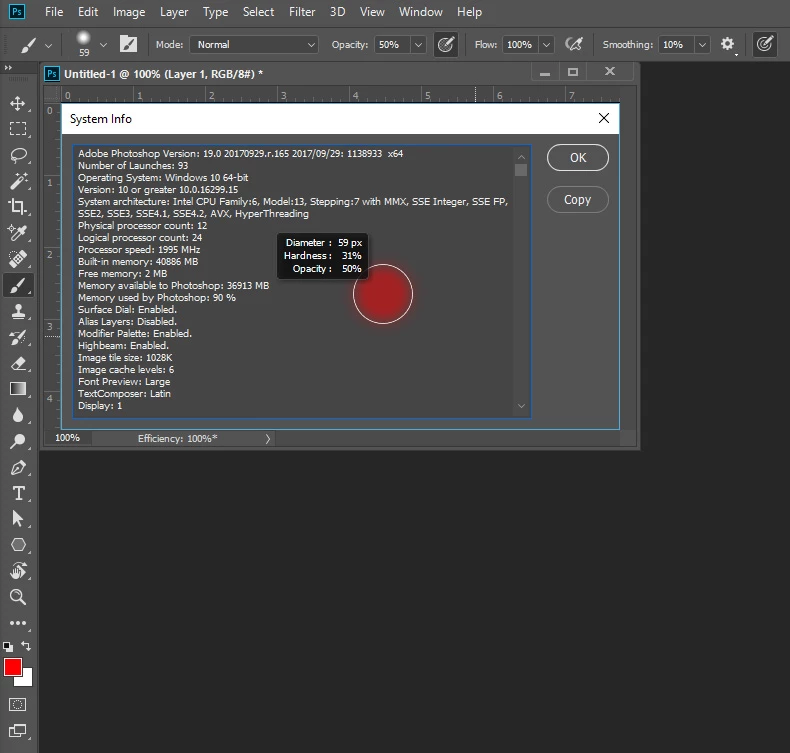Select the Lasso tool

[x=18, y=155]
